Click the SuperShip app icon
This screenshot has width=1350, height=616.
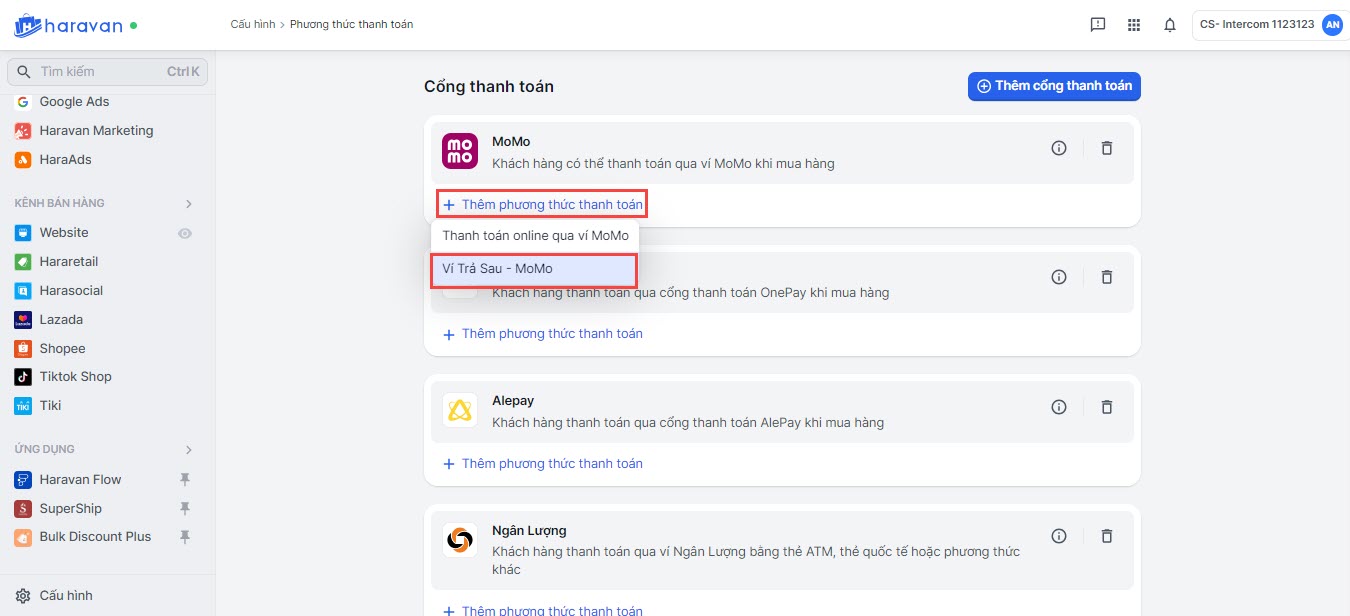23,509
